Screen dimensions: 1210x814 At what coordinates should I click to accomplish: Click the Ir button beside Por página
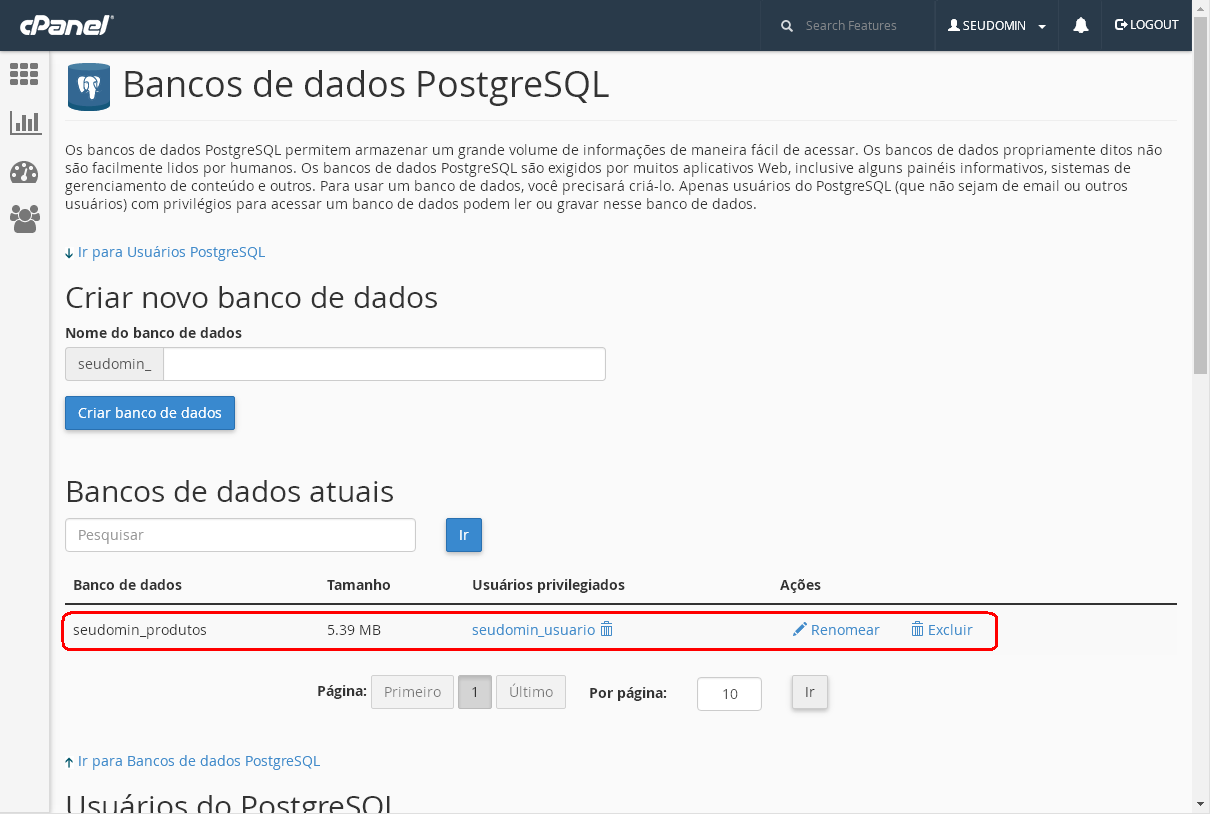pos(810,692)
